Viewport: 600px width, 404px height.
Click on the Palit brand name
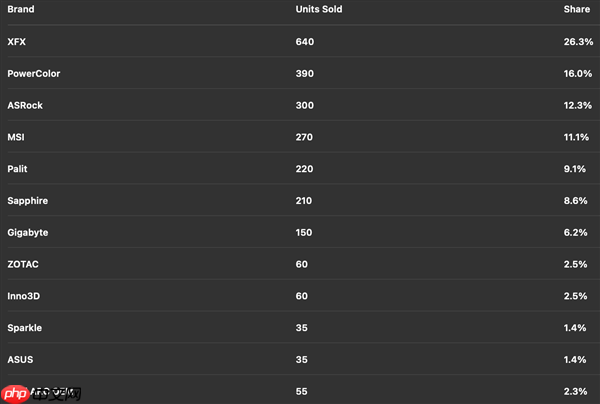coord(18,169)
